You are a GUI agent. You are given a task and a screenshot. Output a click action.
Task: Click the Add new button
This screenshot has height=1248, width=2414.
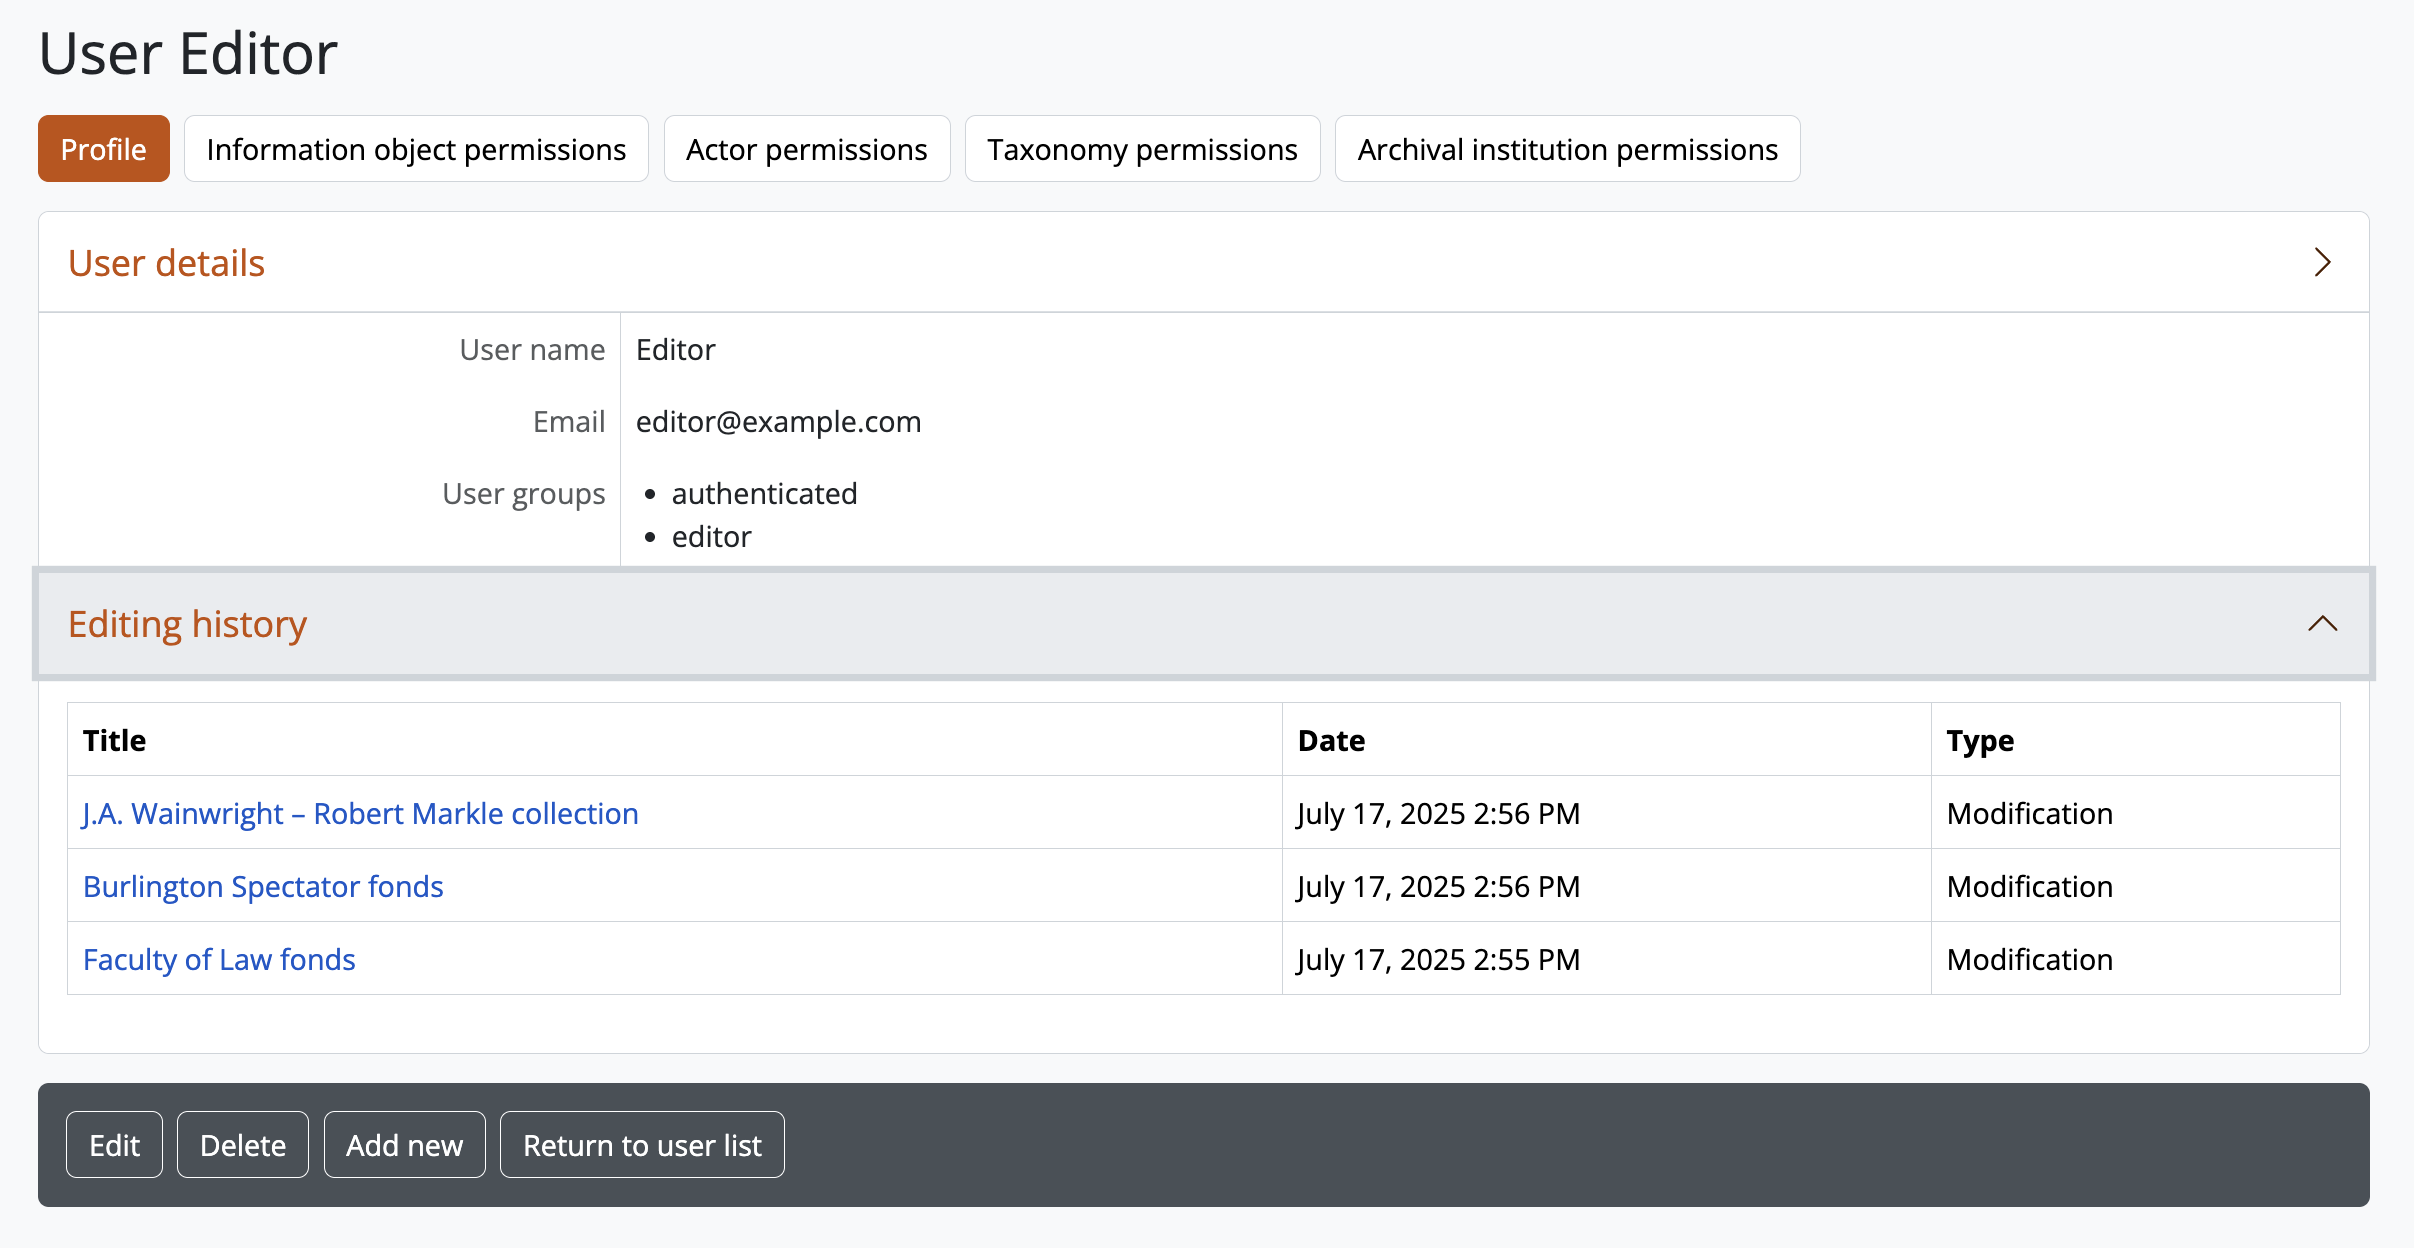(x=404, y=1145)
